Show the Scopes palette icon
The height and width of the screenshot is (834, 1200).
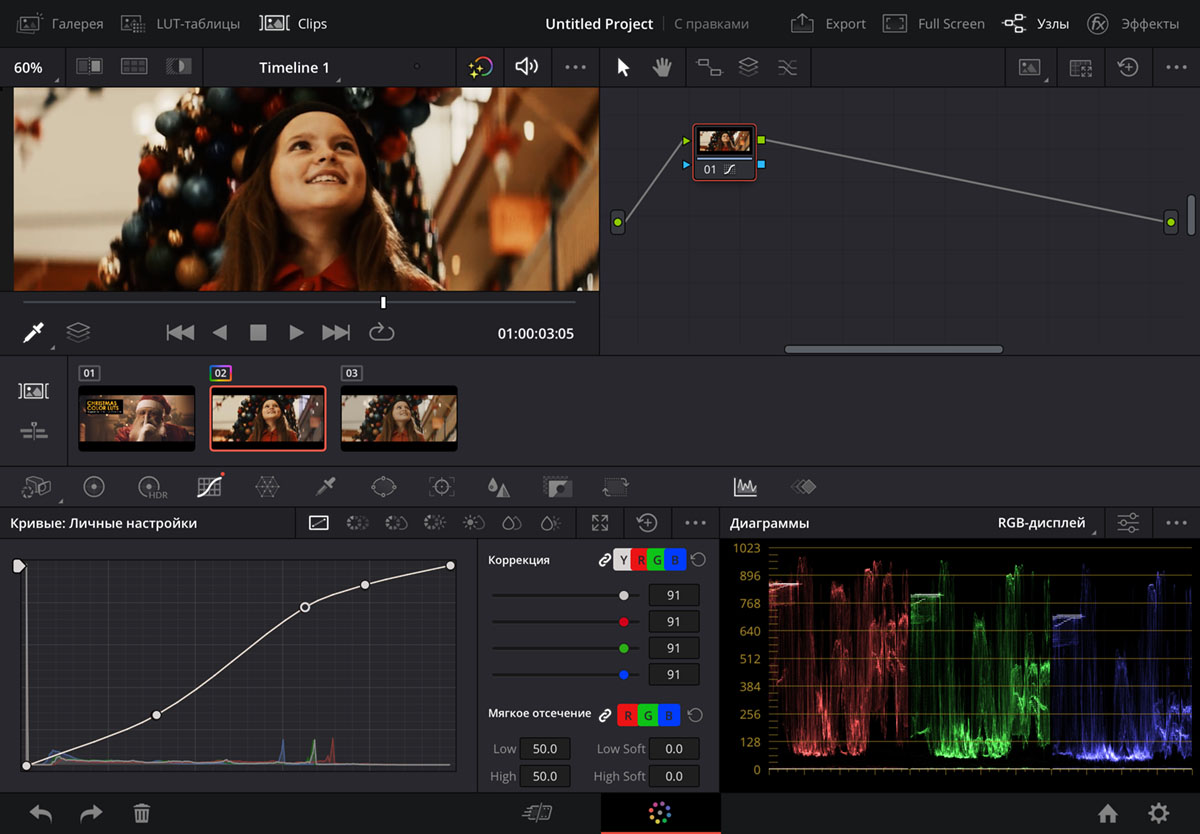pos(745,487)
